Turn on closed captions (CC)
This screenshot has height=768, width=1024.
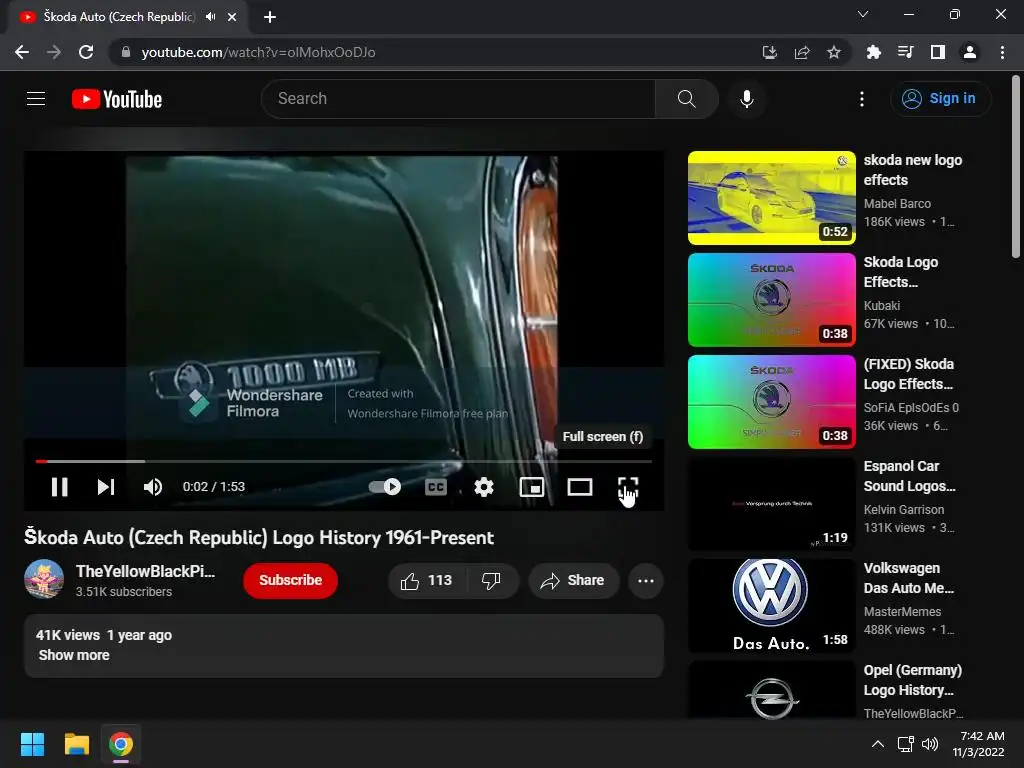point(436,487)
